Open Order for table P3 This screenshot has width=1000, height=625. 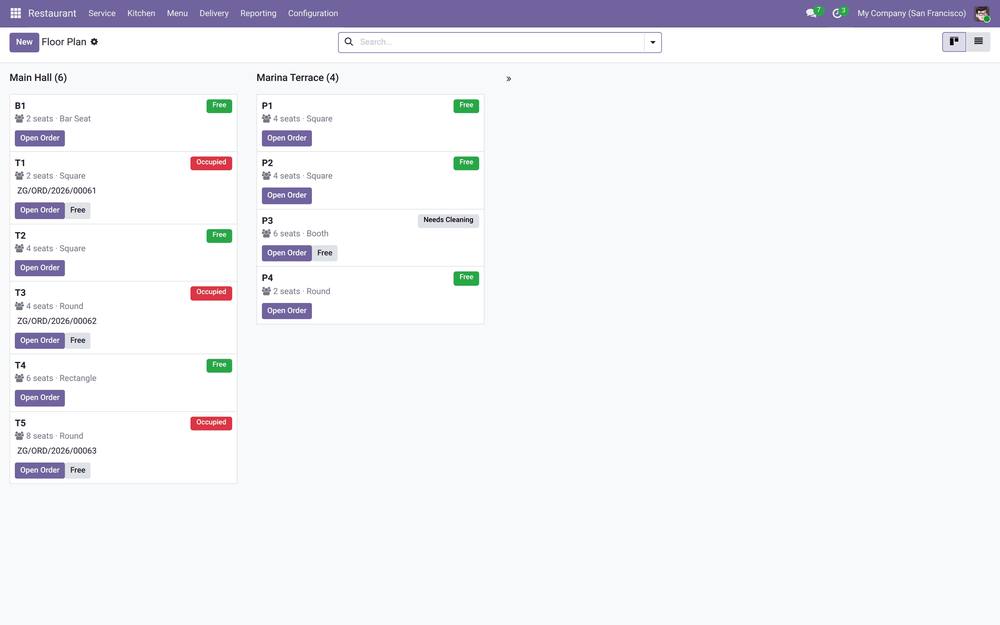click(x=286, y=253)
